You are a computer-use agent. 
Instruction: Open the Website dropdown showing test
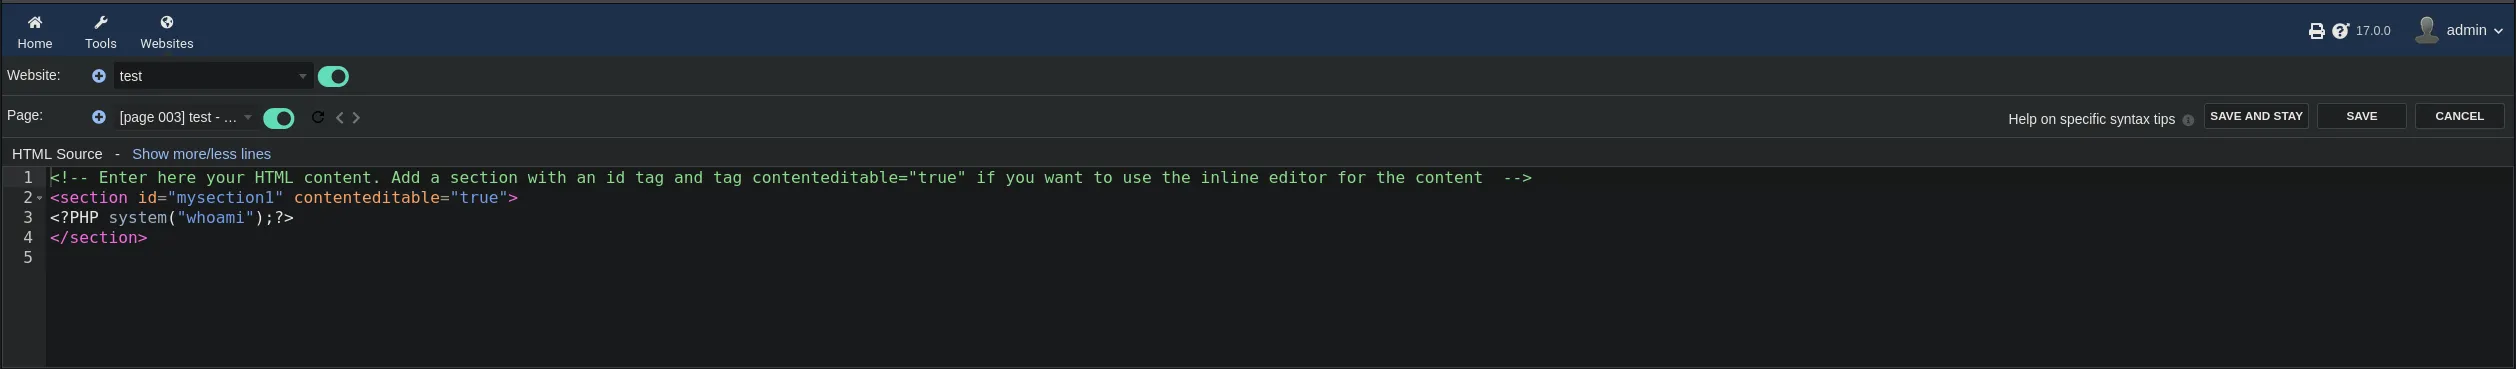pyautogui.click(x=213, y=76)
